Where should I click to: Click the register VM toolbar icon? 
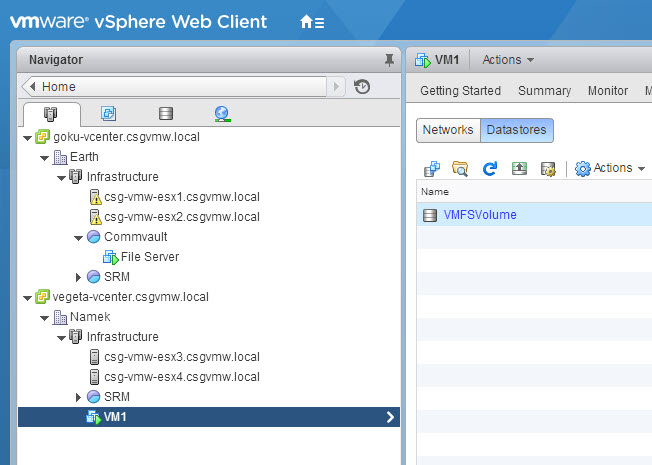(x=432, y=168)
